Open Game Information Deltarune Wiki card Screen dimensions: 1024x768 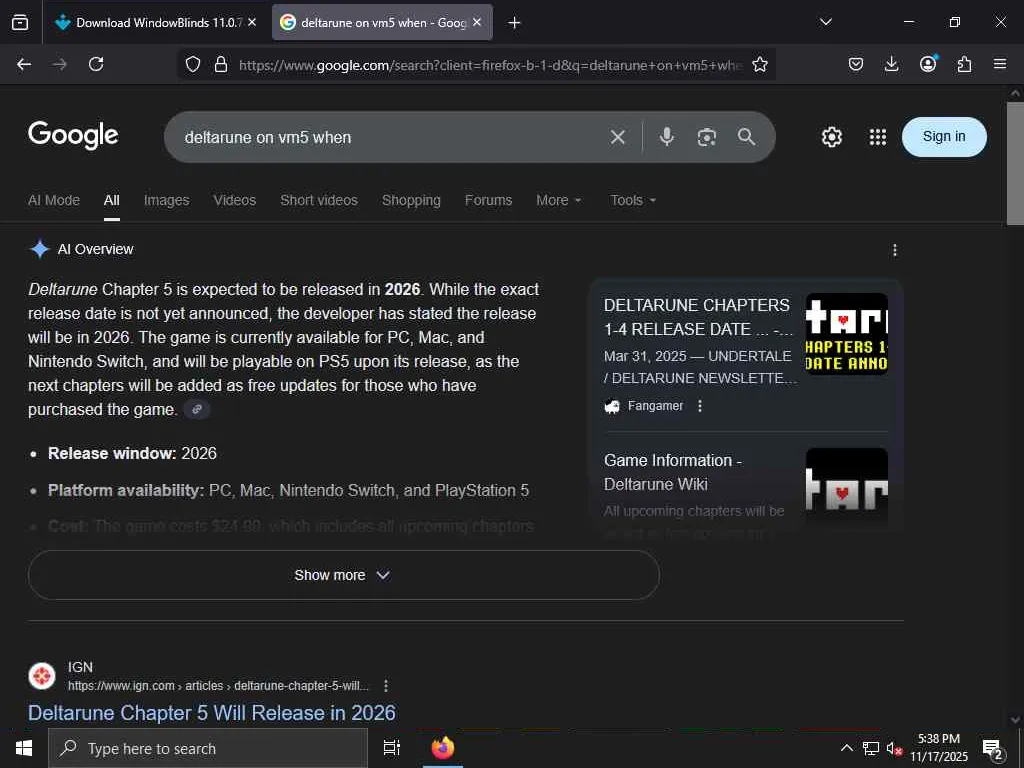point(673,472)
